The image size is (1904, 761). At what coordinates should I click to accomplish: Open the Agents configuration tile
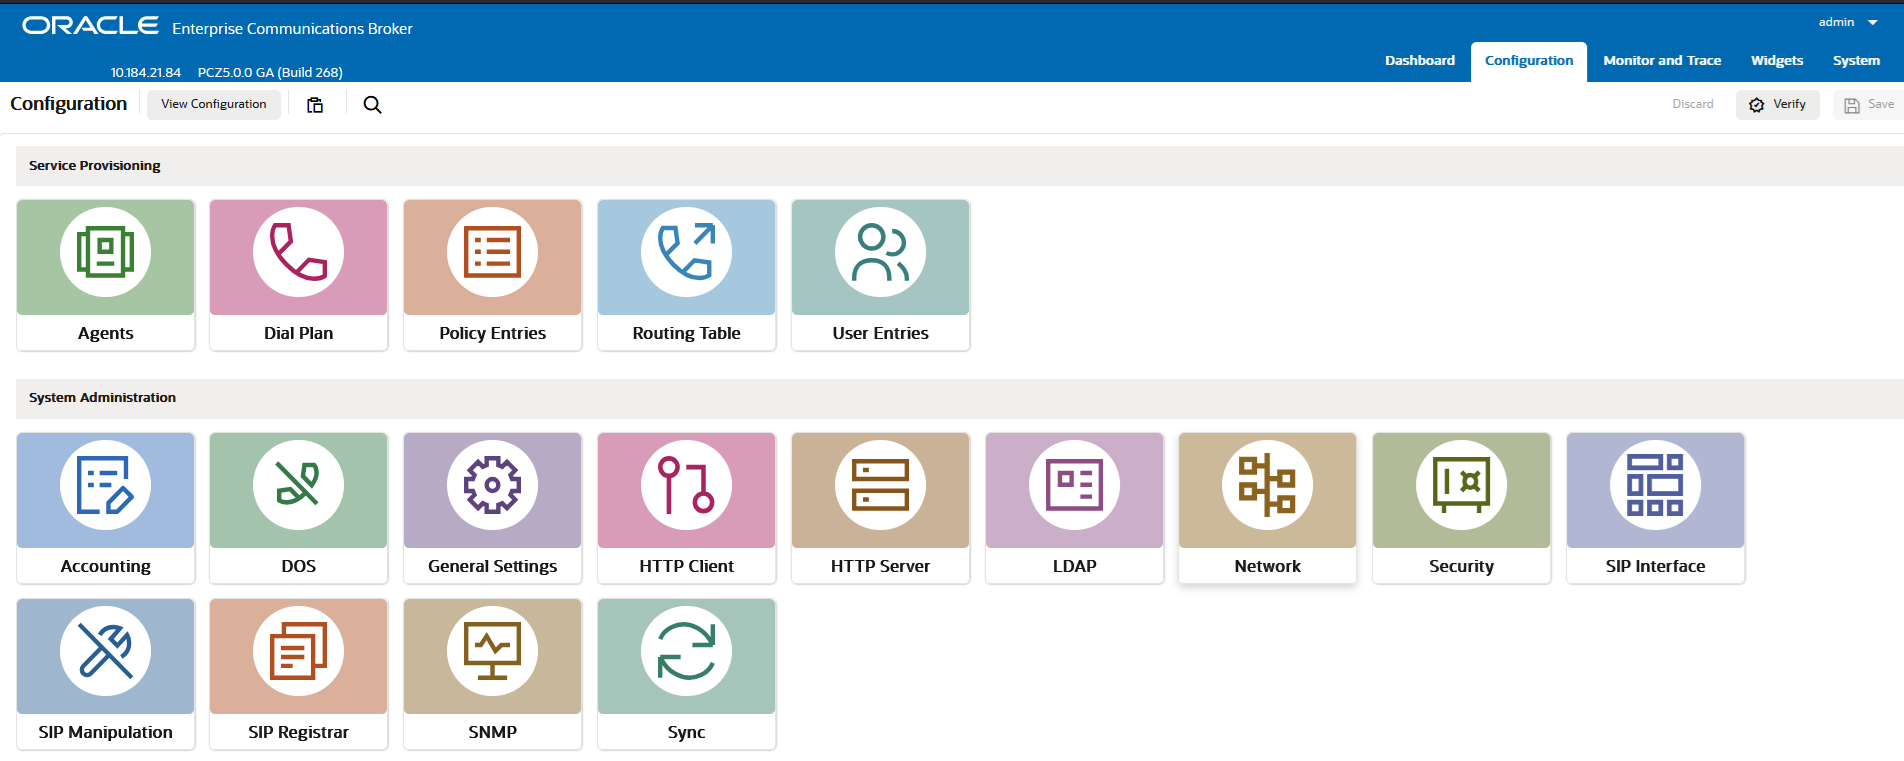106,275
